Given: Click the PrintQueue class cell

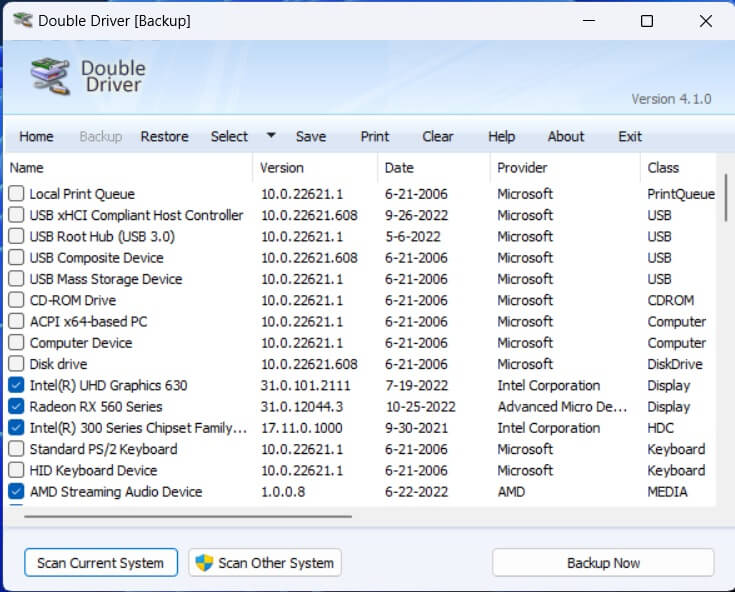Looking at the screenshot, I should pyautogui.click(x=681, y=194).
